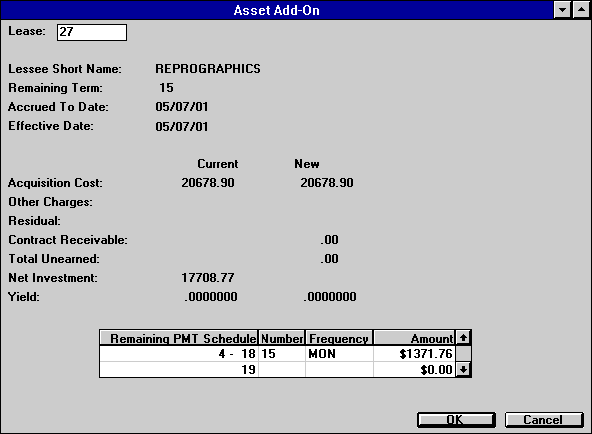Click the title bar minimize arrow
Screen dimensions: 592x434
562,10
